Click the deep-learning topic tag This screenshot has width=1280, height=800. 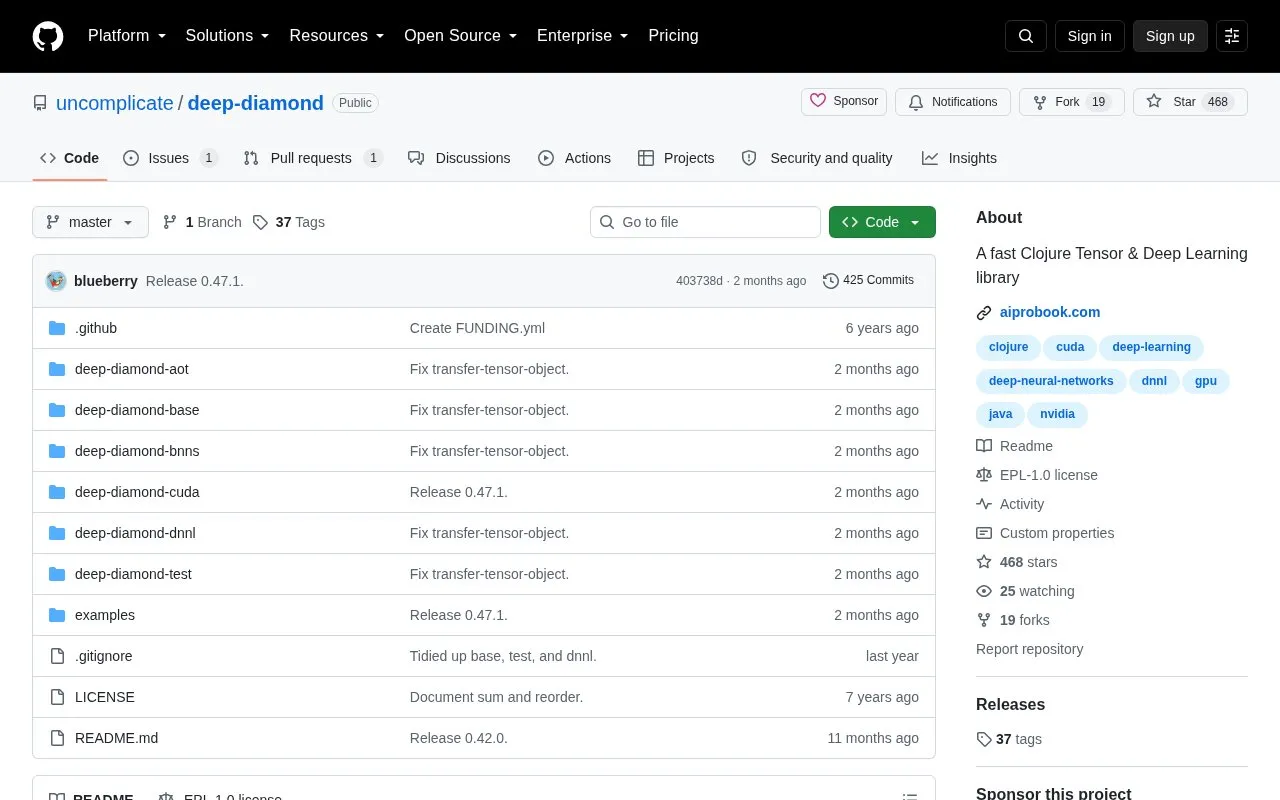point(1151,347)
